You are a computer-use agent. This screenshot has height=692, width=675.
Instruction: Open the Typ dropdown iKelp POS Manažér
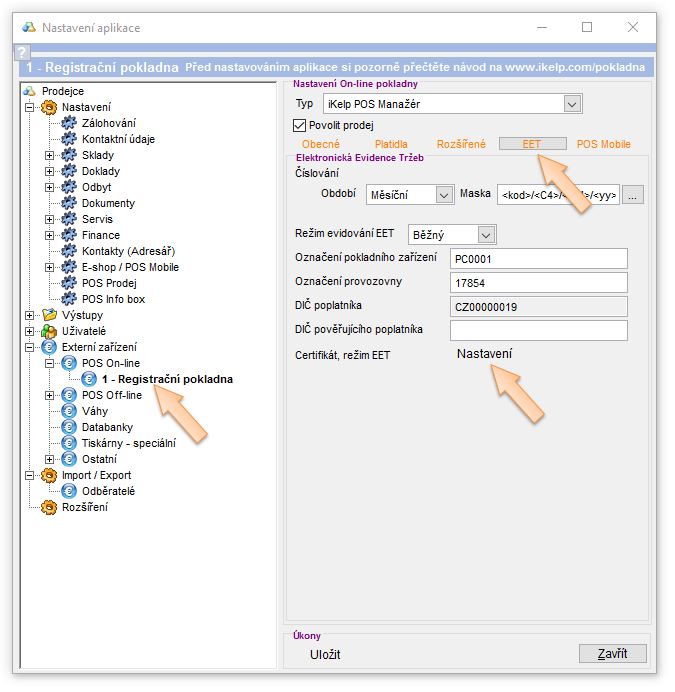(571, 103)
